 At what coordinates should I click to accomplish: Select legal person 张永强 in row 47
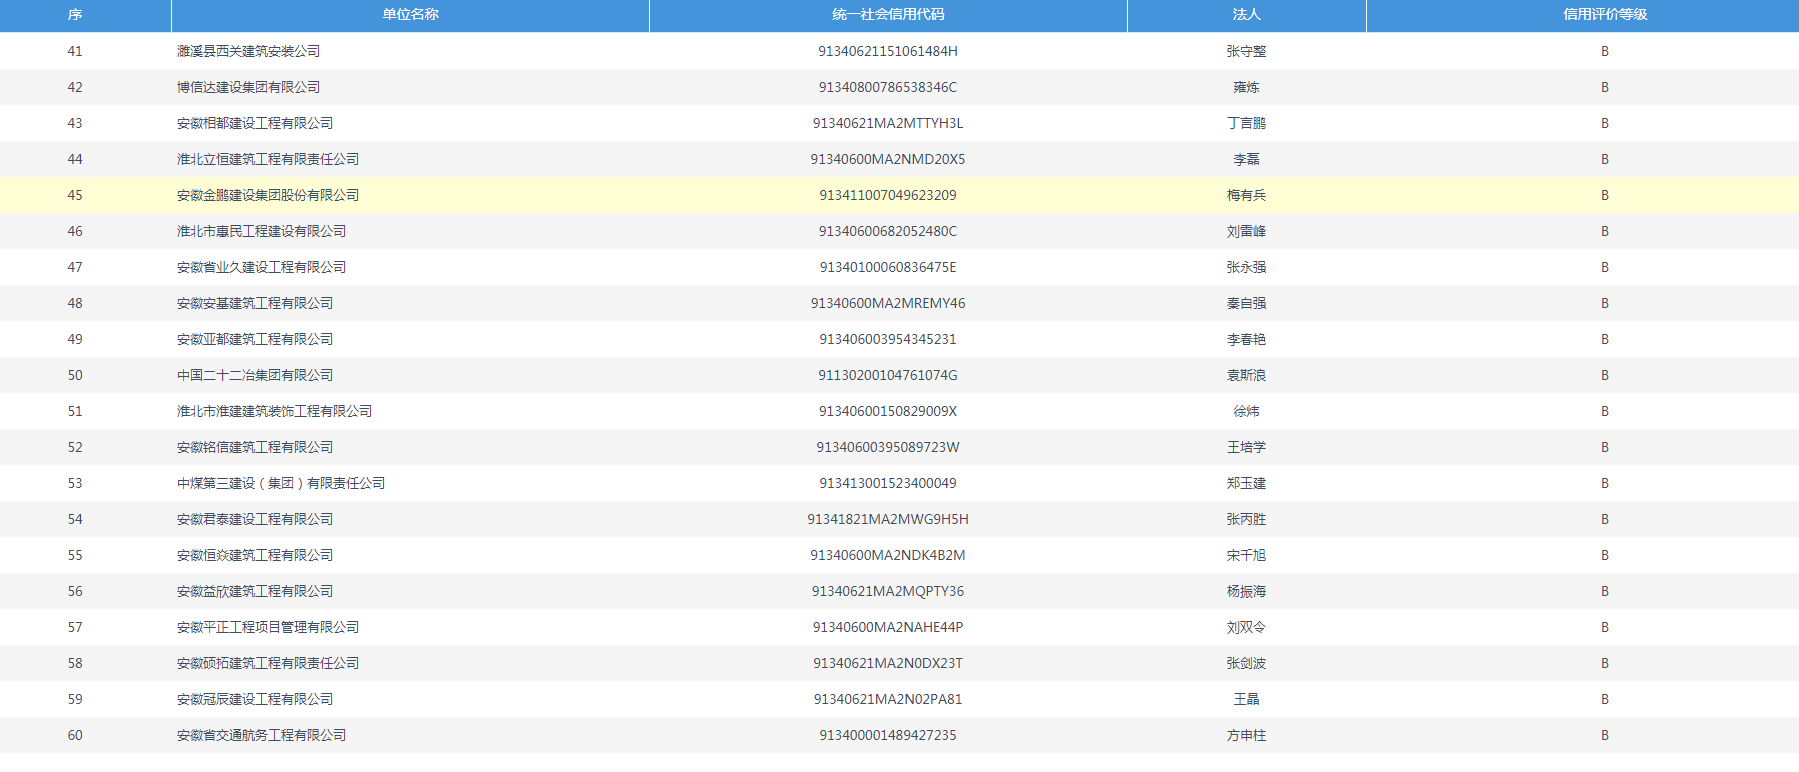(1246, 267)
